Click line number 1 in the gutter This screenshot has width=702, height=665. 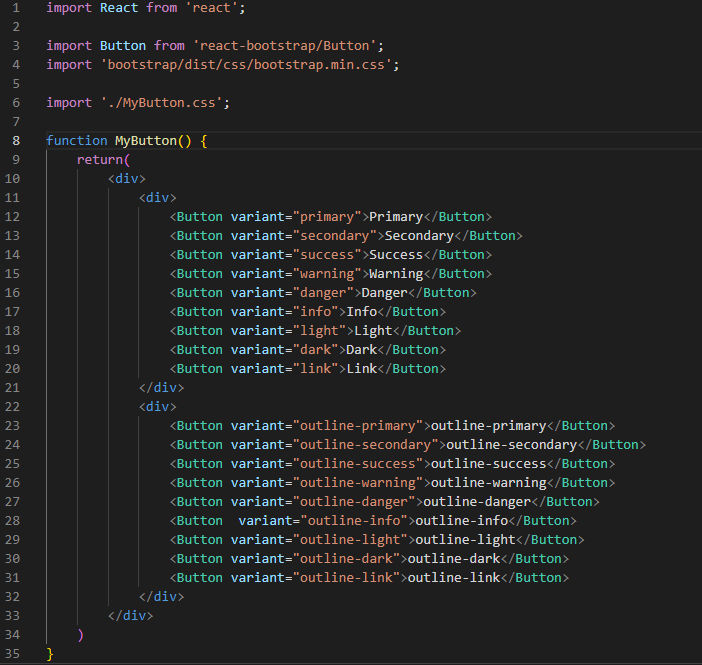pos(16,8)
